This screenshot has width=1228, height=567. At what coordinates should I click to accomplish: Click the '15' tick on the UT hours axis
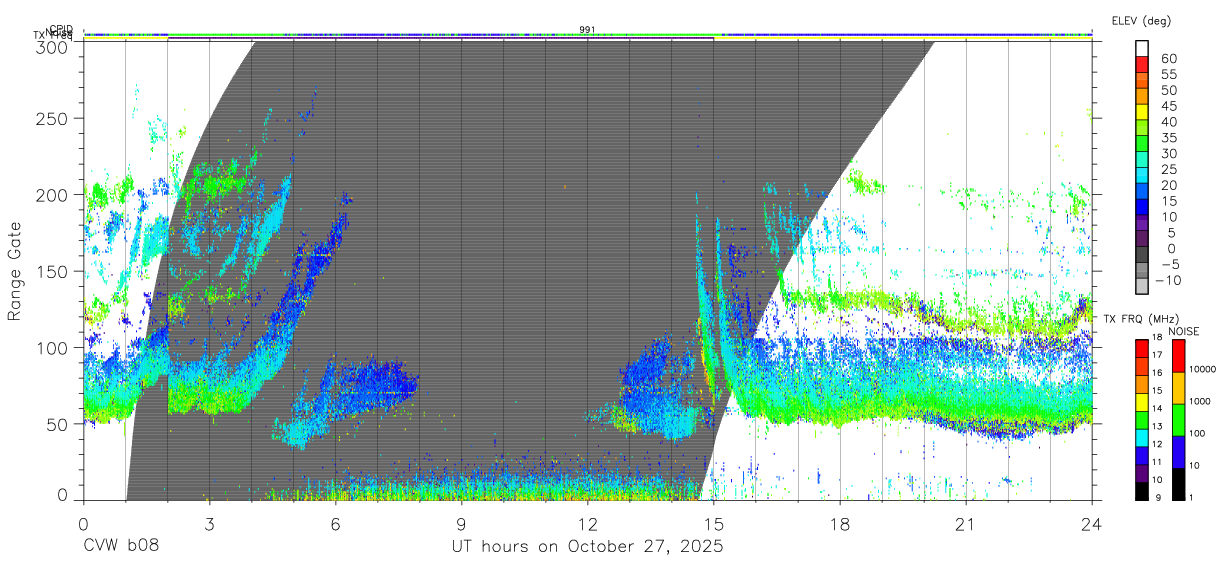(714, 524)
